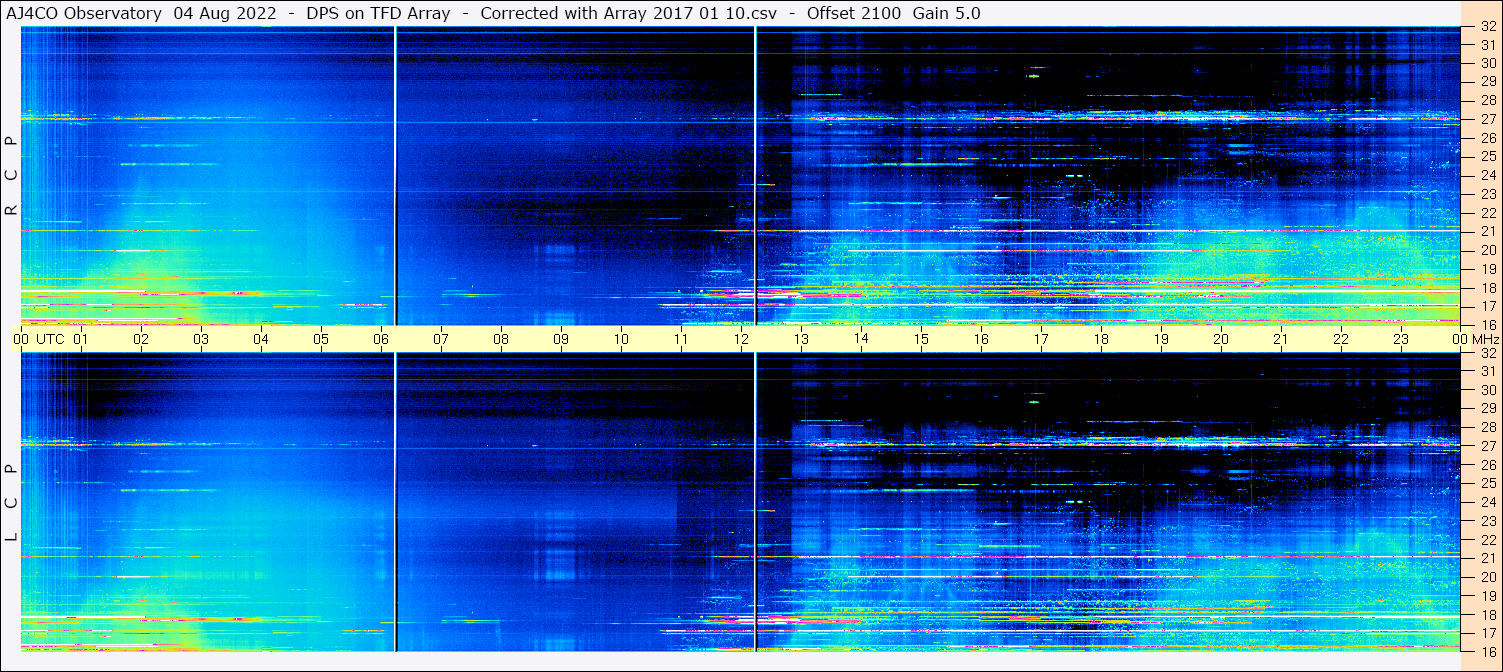Pick the 20 MHz tick of LCP panel
Image resolution: width=1503 pixels, height=672 pixels.
1488,577
